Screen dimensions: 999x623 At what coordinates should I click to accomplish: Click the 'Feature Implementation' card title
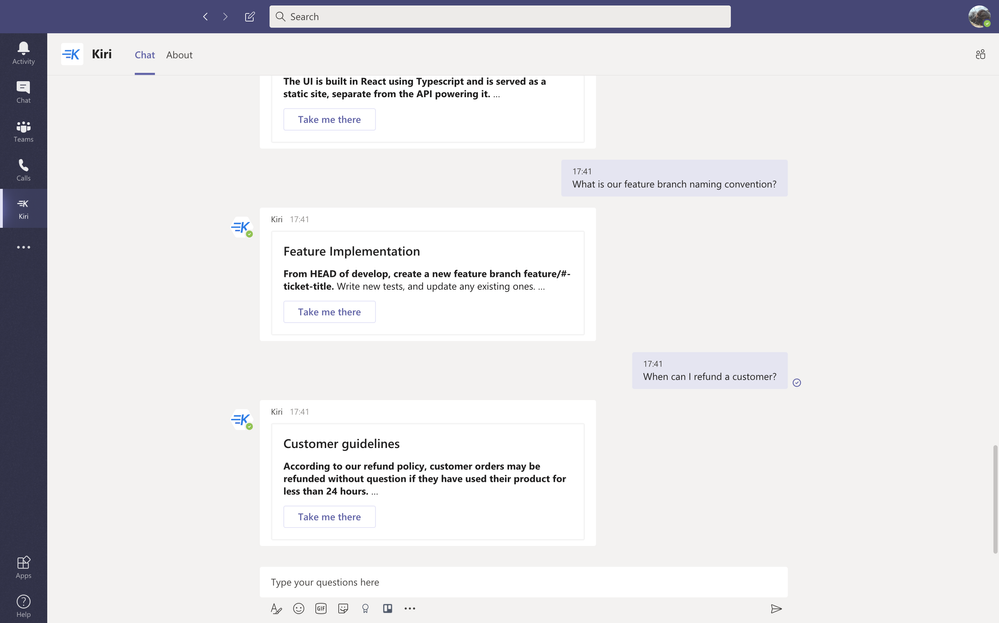(x=352, y=251)
